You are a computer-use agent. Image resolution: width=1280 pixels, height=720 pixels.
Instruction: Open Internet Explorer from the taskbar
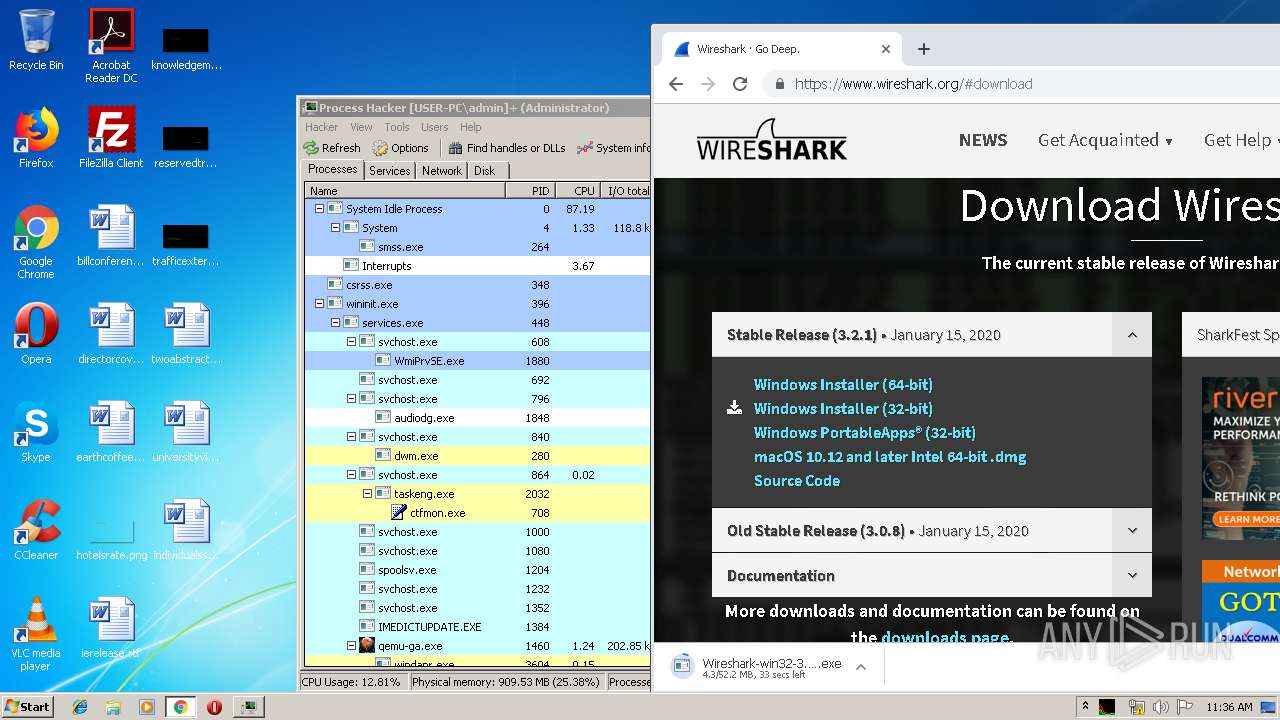[80, 707]
